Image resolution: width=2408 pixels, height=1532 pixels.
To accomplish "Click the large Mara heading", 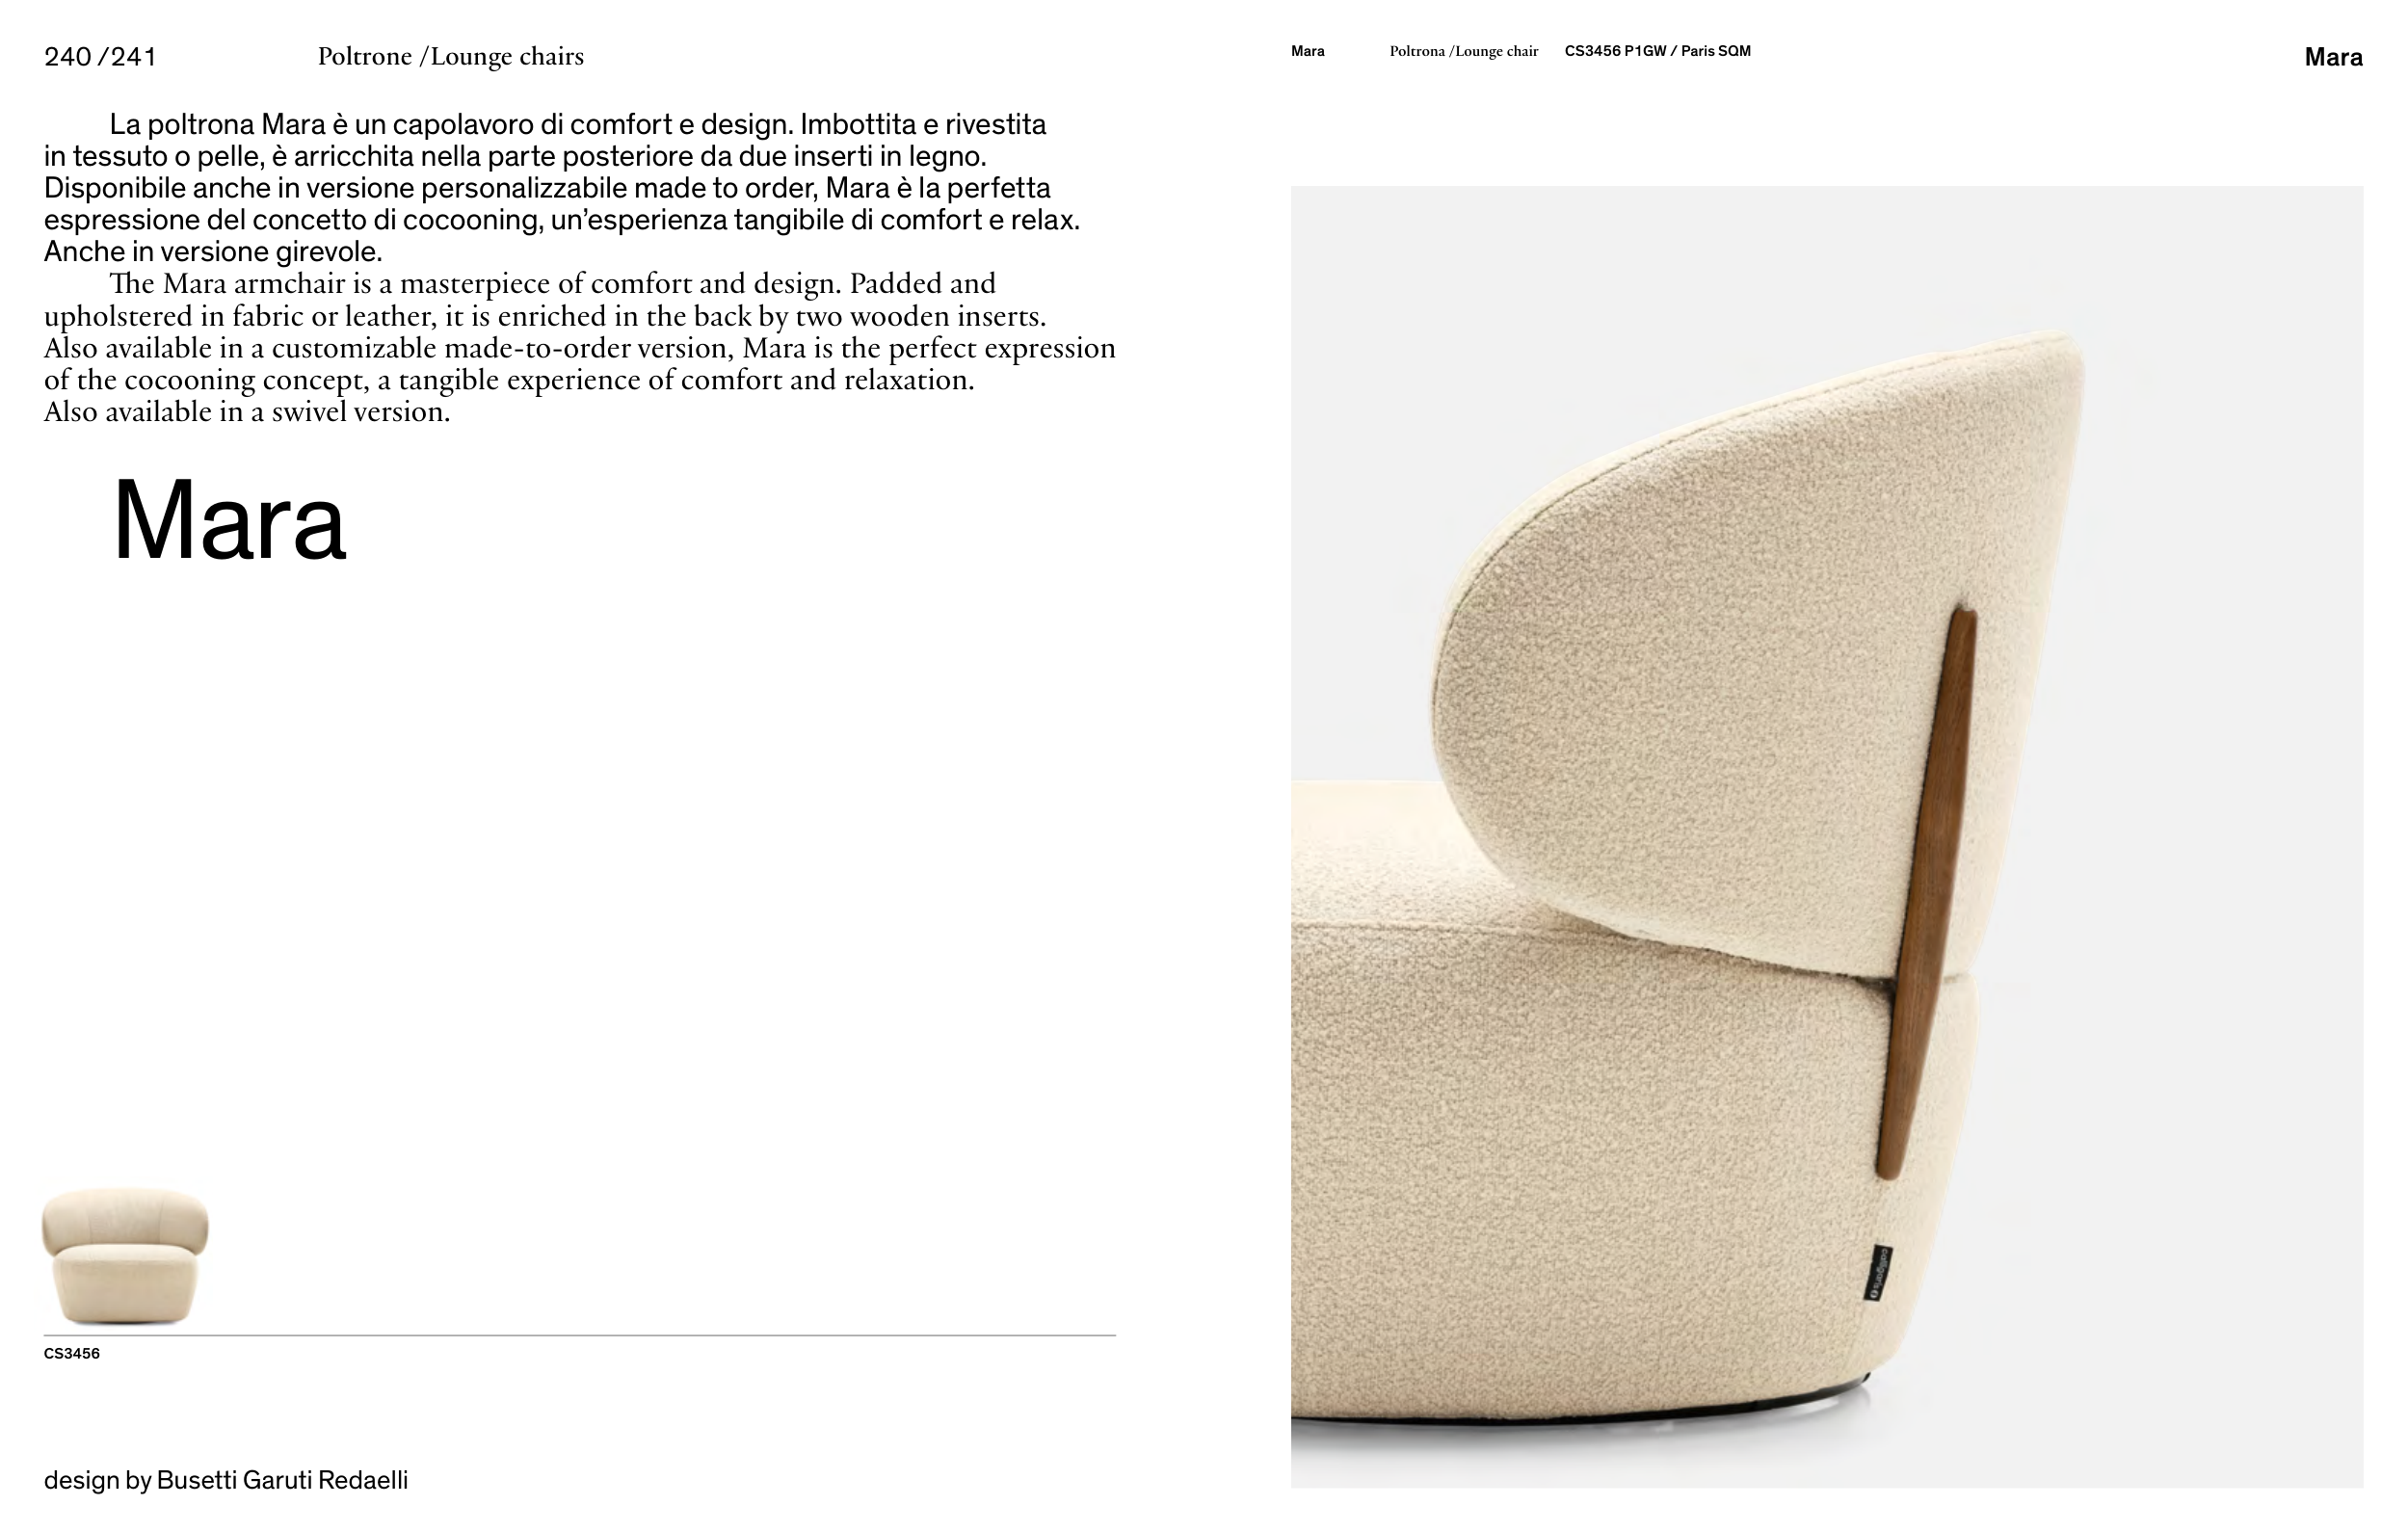I will tap(229, 521).
